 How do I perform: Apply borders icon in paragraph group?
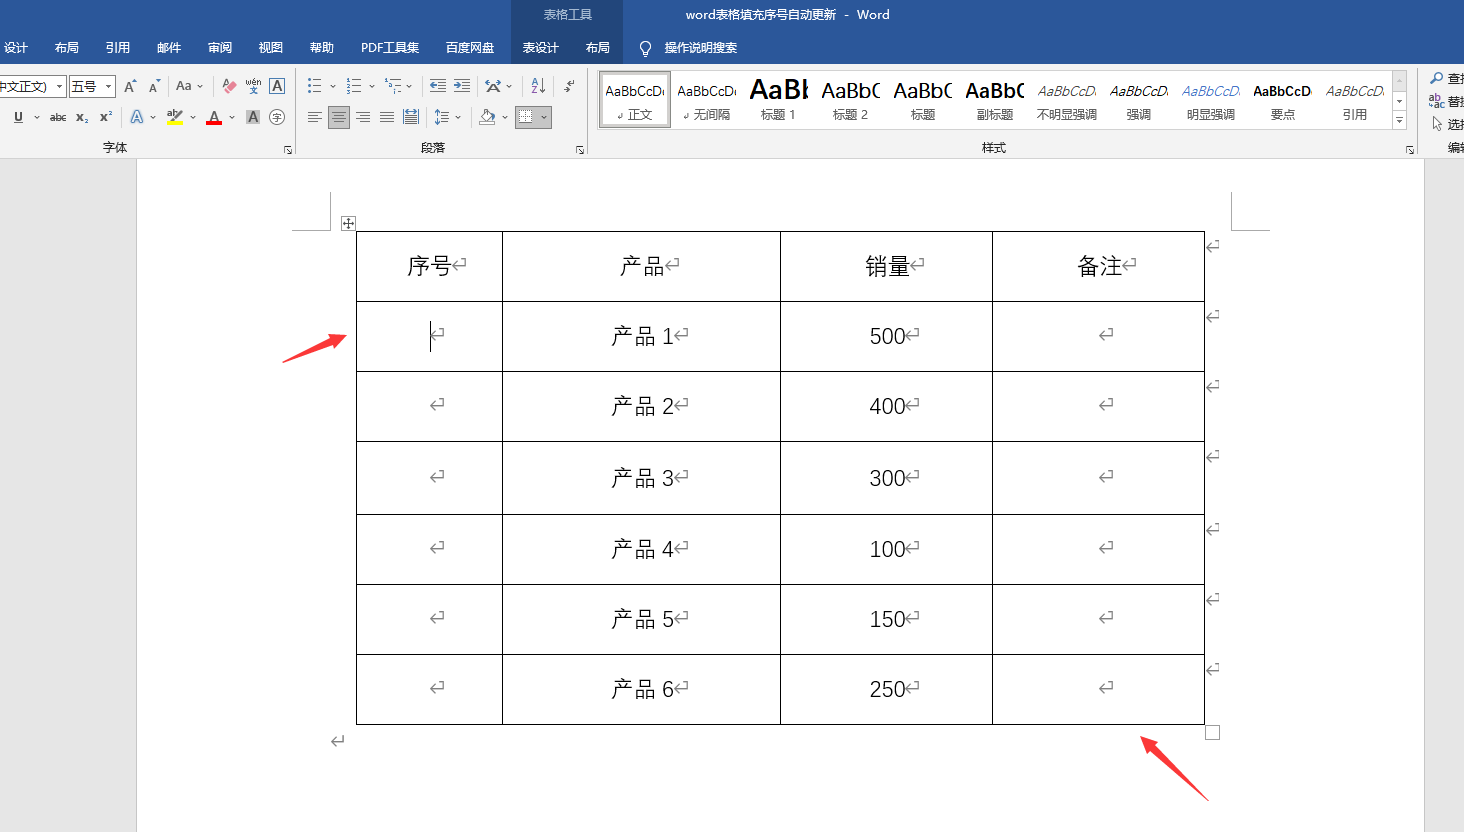tap(526, 117)
